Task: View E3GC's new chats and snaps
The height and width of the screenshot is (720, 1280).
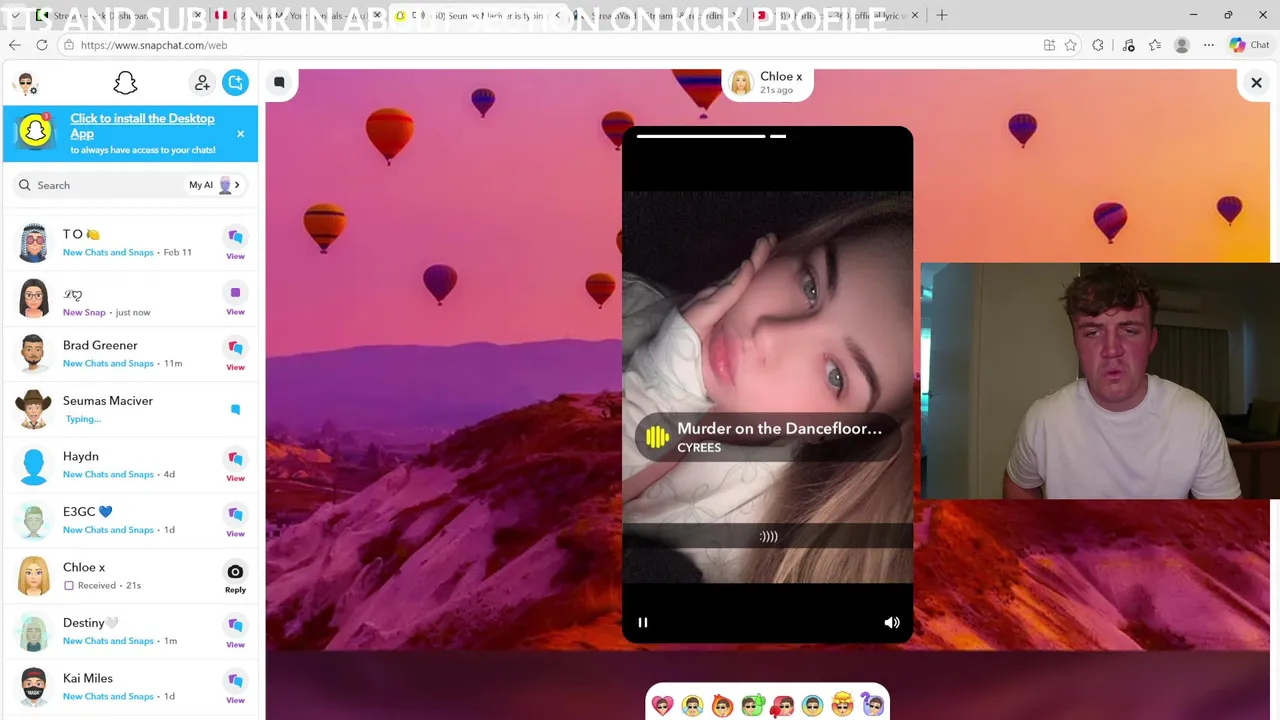Action: pyautogui.click(x=235, y=520)
